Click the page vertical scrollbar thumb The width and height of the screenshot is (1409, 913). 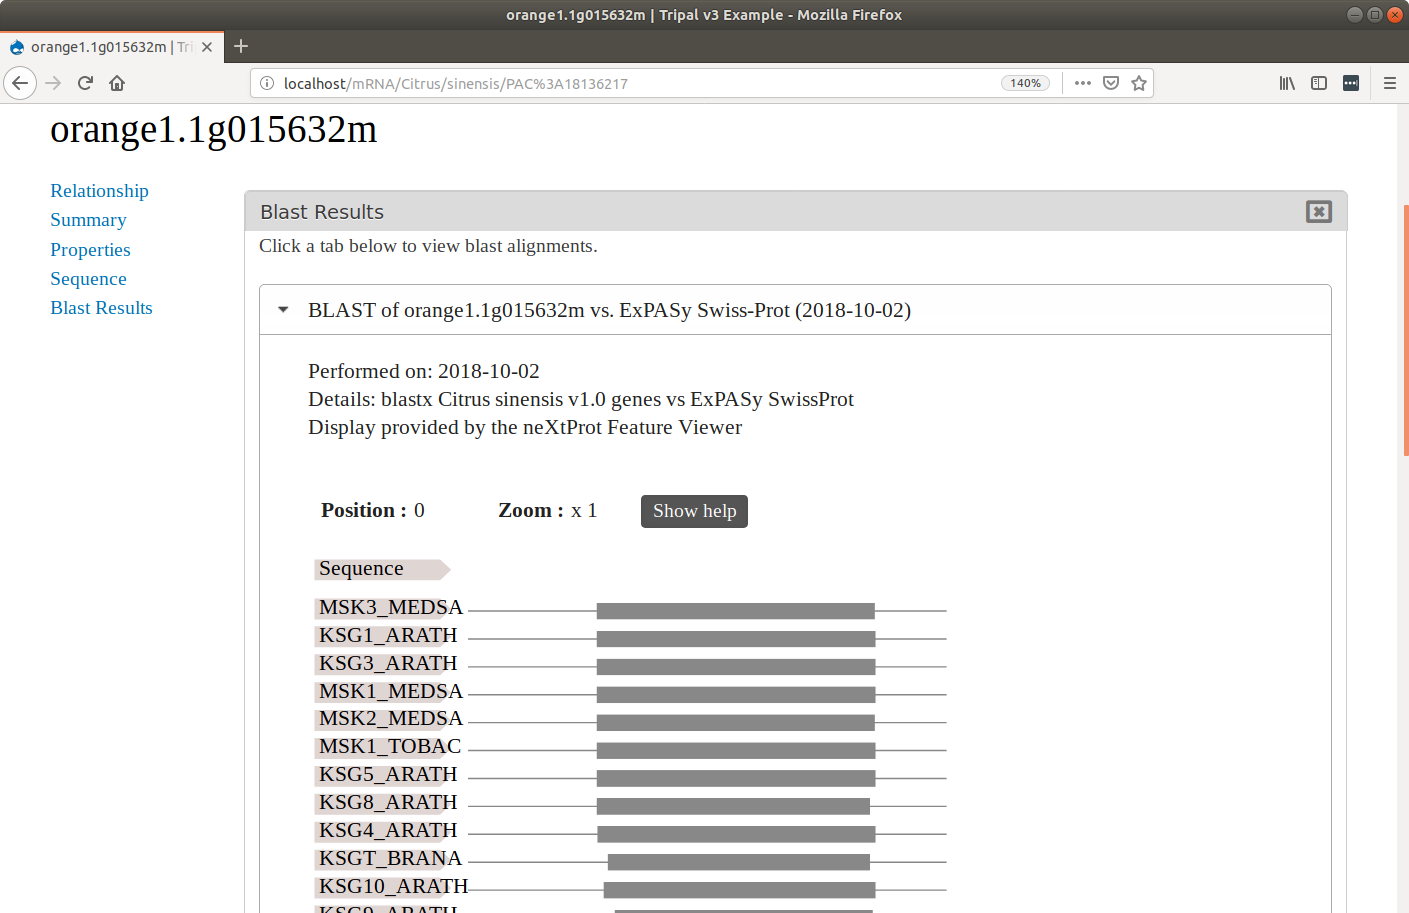(x=1405, y=330)
